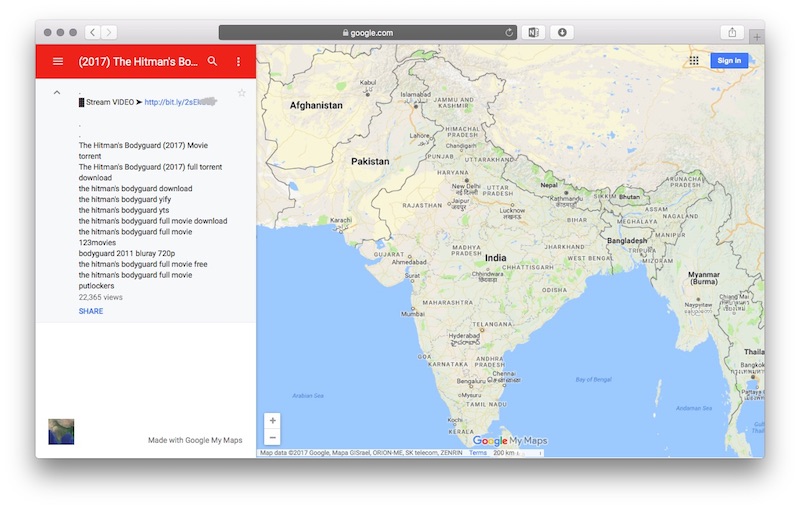Zoom out on the map
Screen dimensions: 800x509
pyautogui.click(x=273, y=438)
